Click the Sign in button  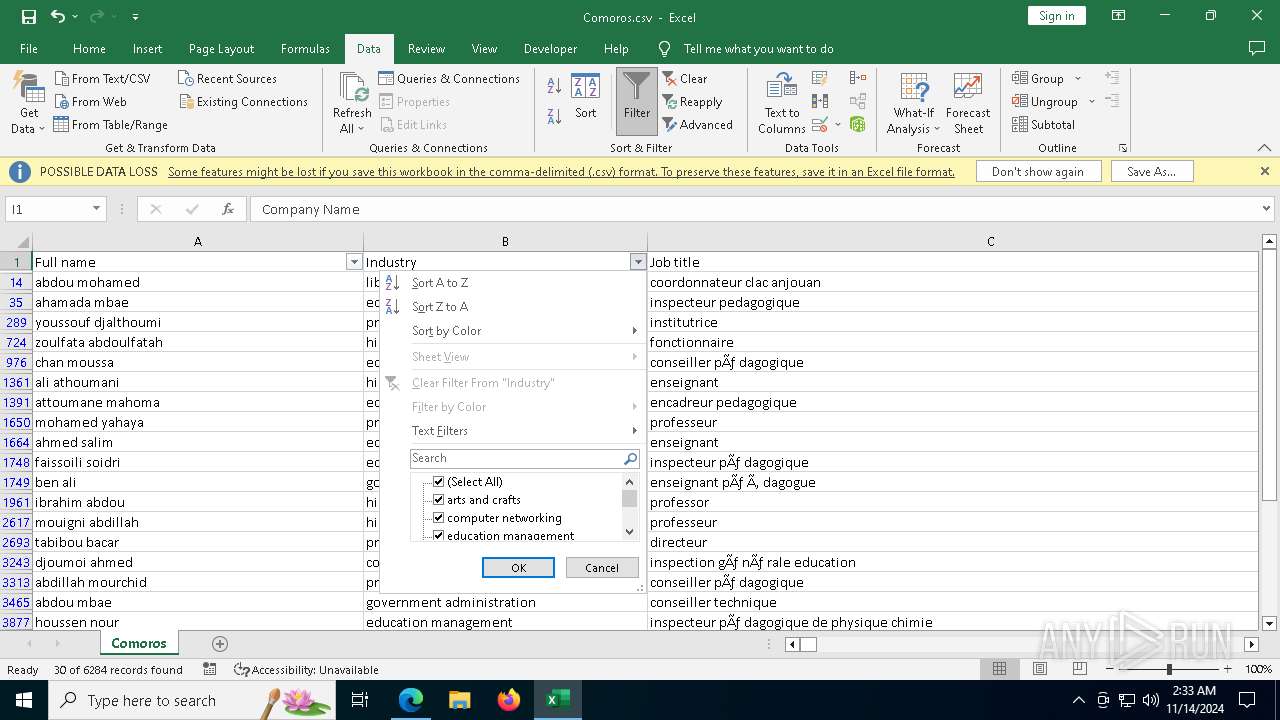[1057, 15]
